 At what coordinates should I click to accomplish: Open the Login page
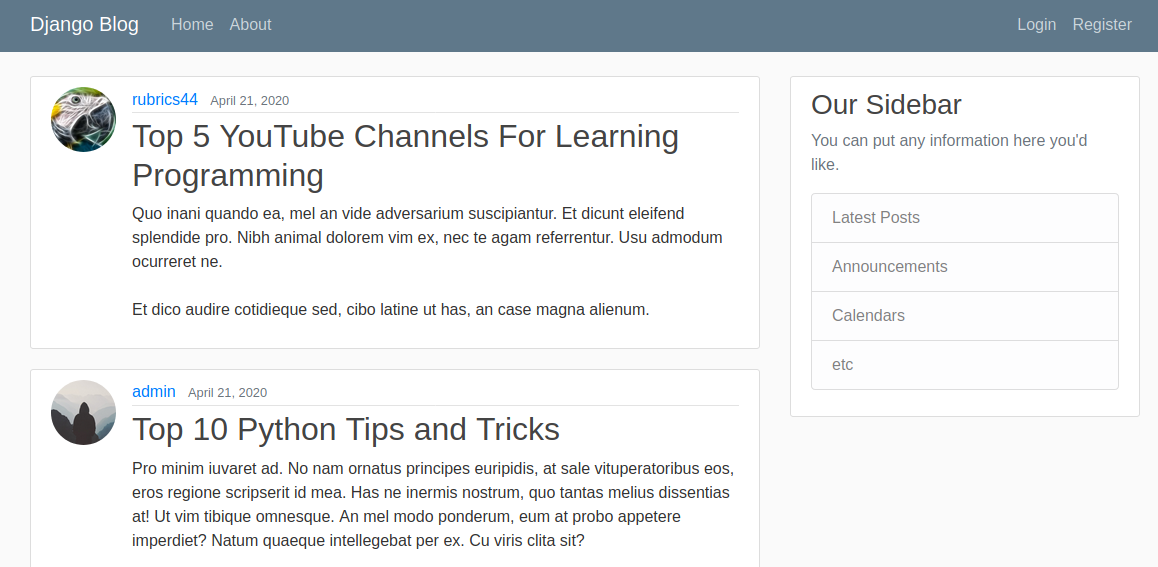(1036, 24)
